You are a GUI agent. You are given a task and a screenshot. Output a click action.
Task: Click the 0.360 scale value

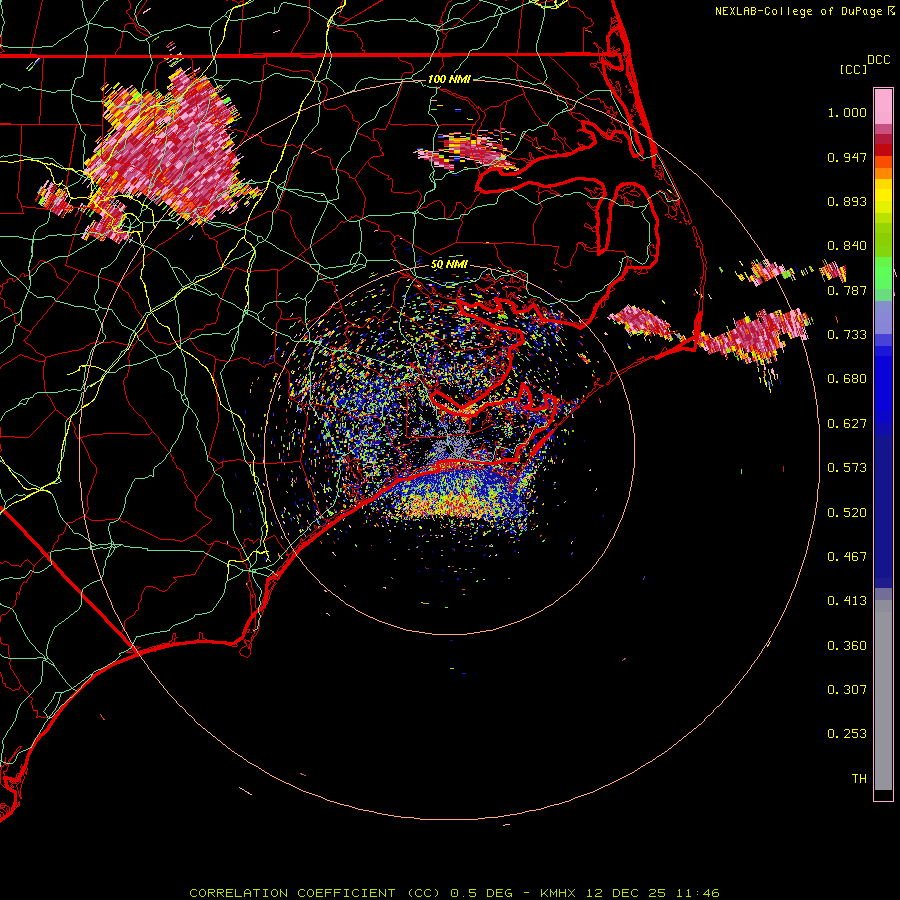pyautogui.click(x=847, y=646)
